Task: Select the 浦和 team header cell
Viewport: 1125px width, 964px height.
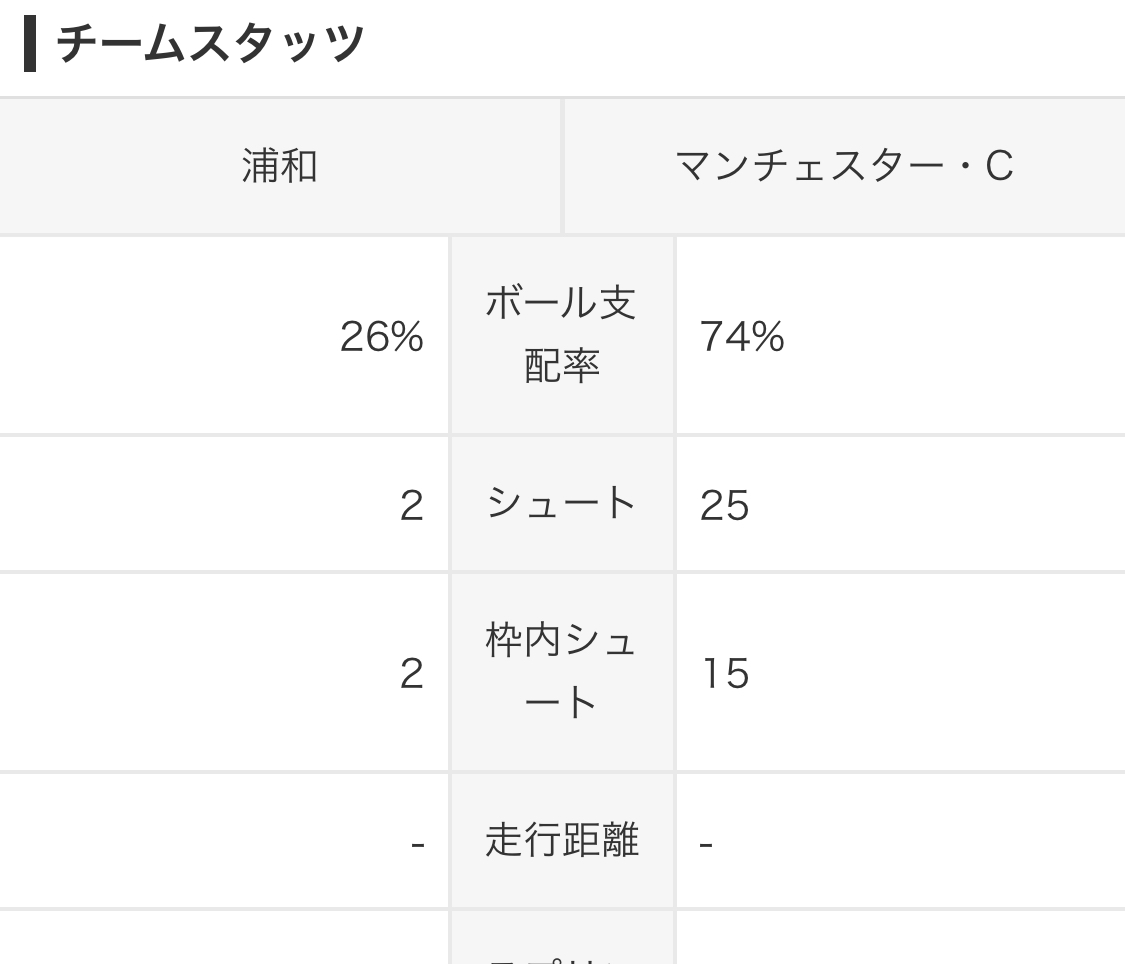Action: pyautogui.click(x=280, y=166)
